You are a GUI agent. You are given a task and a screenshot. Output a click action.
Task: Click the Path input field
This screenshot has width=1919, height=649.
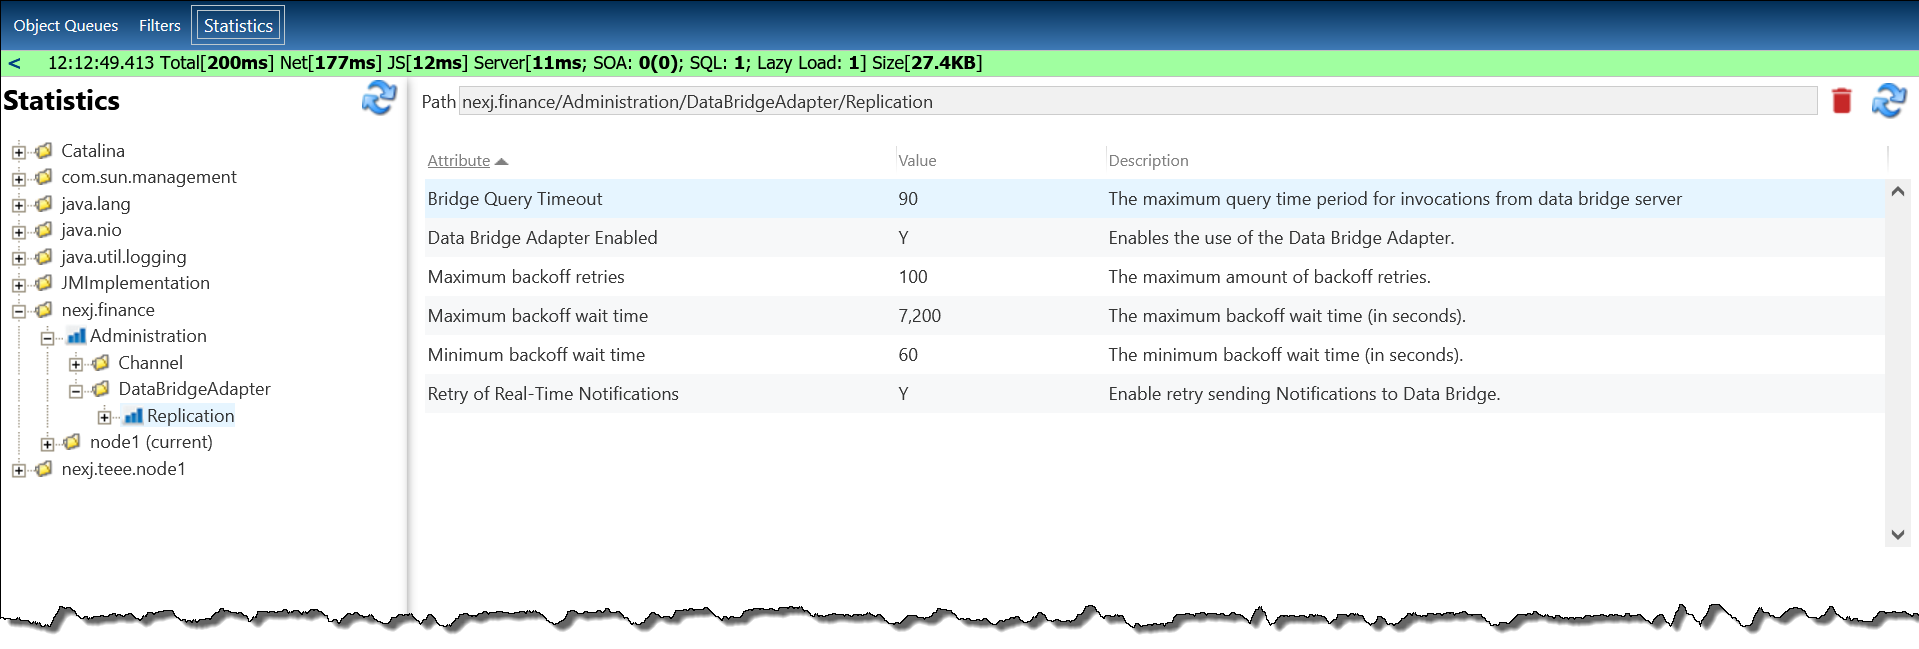coord(1137,102)
